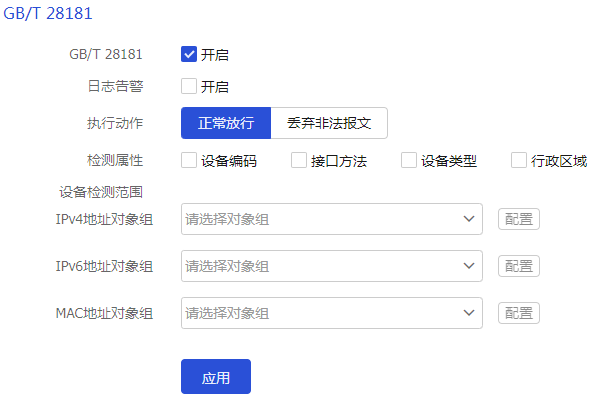The image size is (592, 406).
Task: Click 配置 button for IPv6地址对象组
Action: [519, 266]
